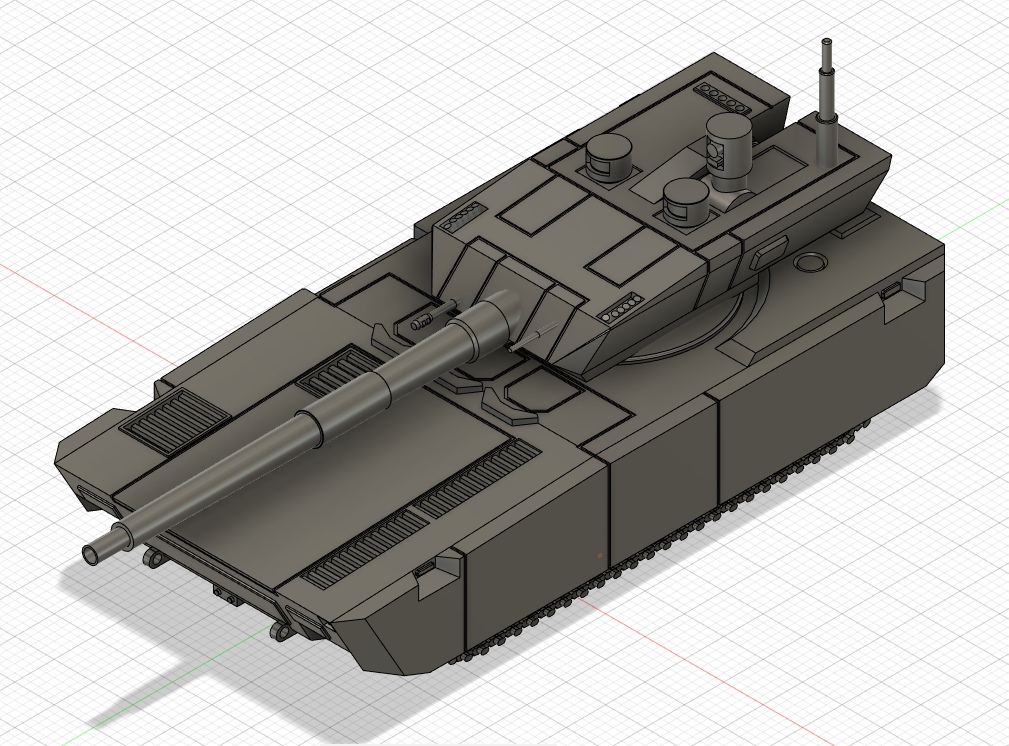Select the tall cylindrical sight on the turret roof
Screen dimensions: 1009x746
728,153
